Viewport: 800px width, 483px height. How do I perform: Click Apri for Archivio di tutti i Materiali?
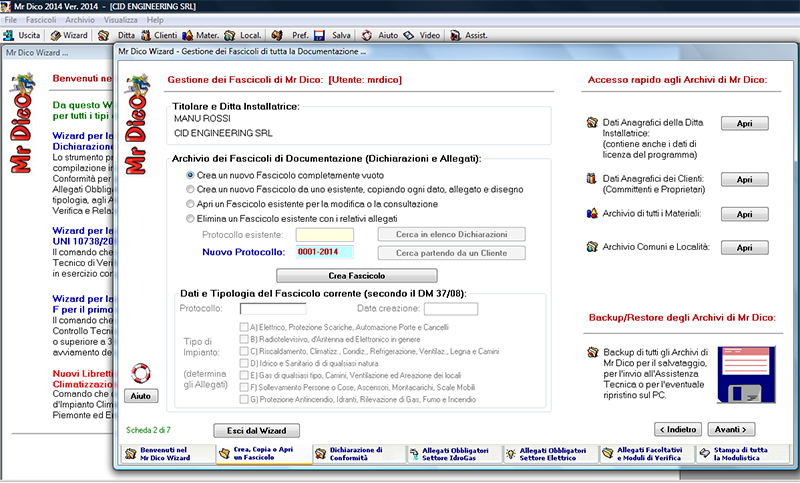pyautogui.click(x=744, y=213)
